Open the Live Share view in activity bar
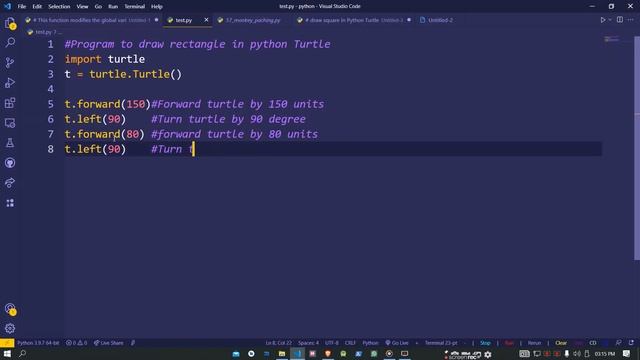 (x=10, y=182)
